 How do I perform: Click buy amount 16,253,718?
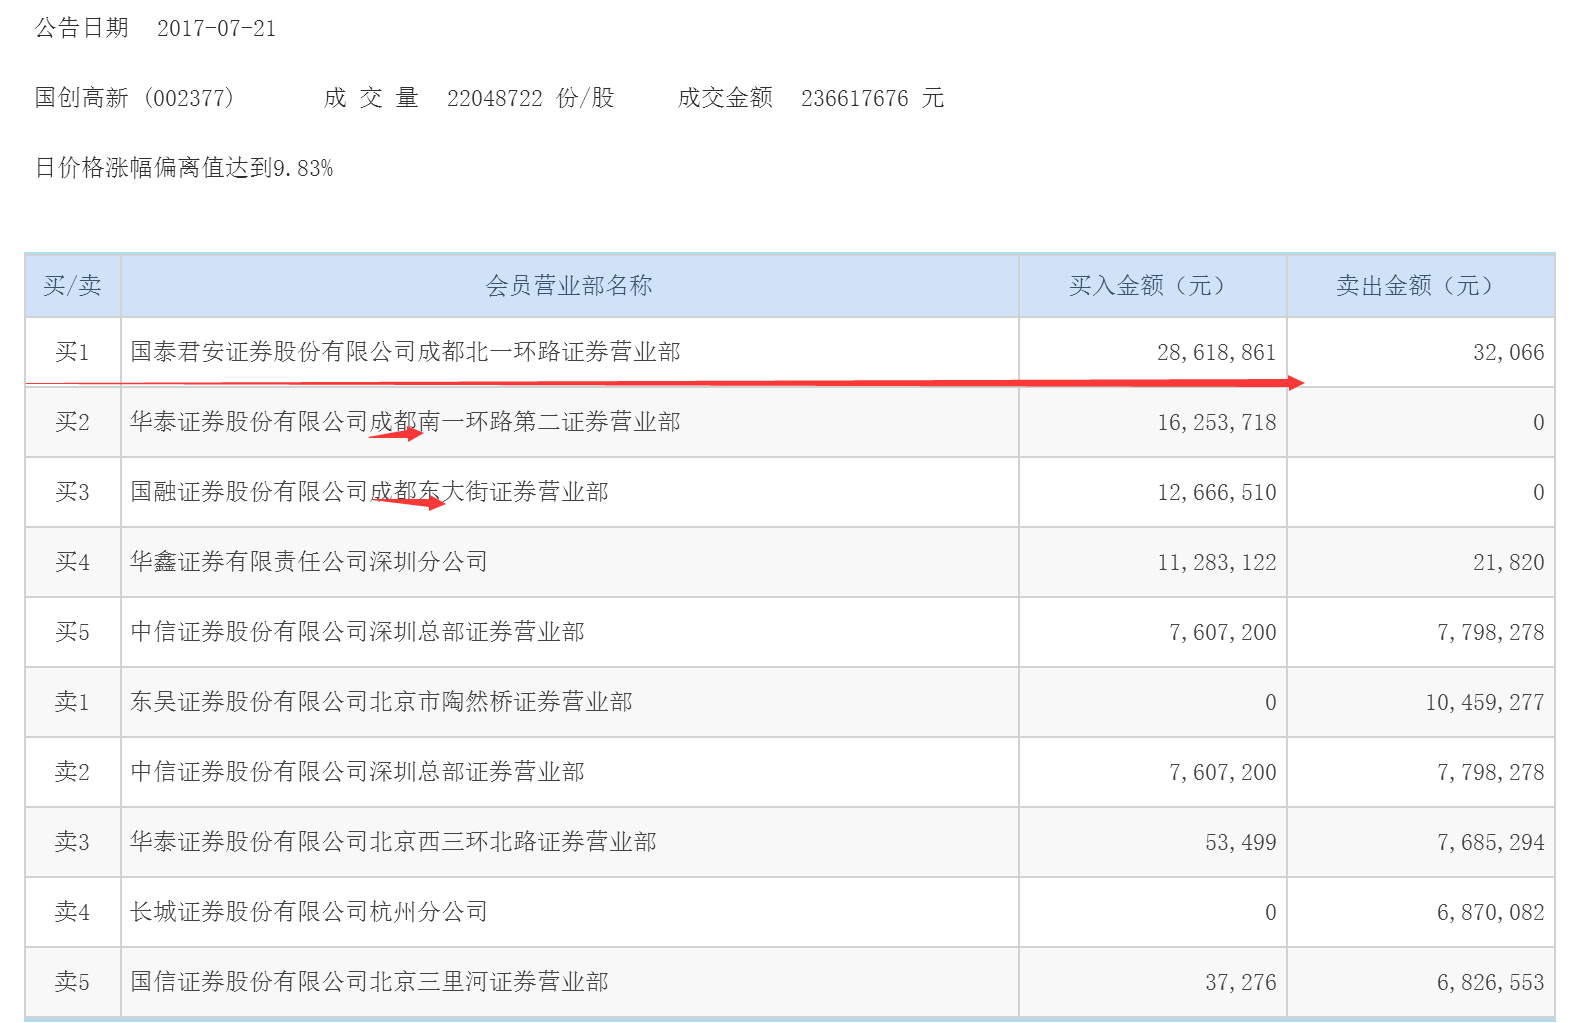(x=1217, y=422)
